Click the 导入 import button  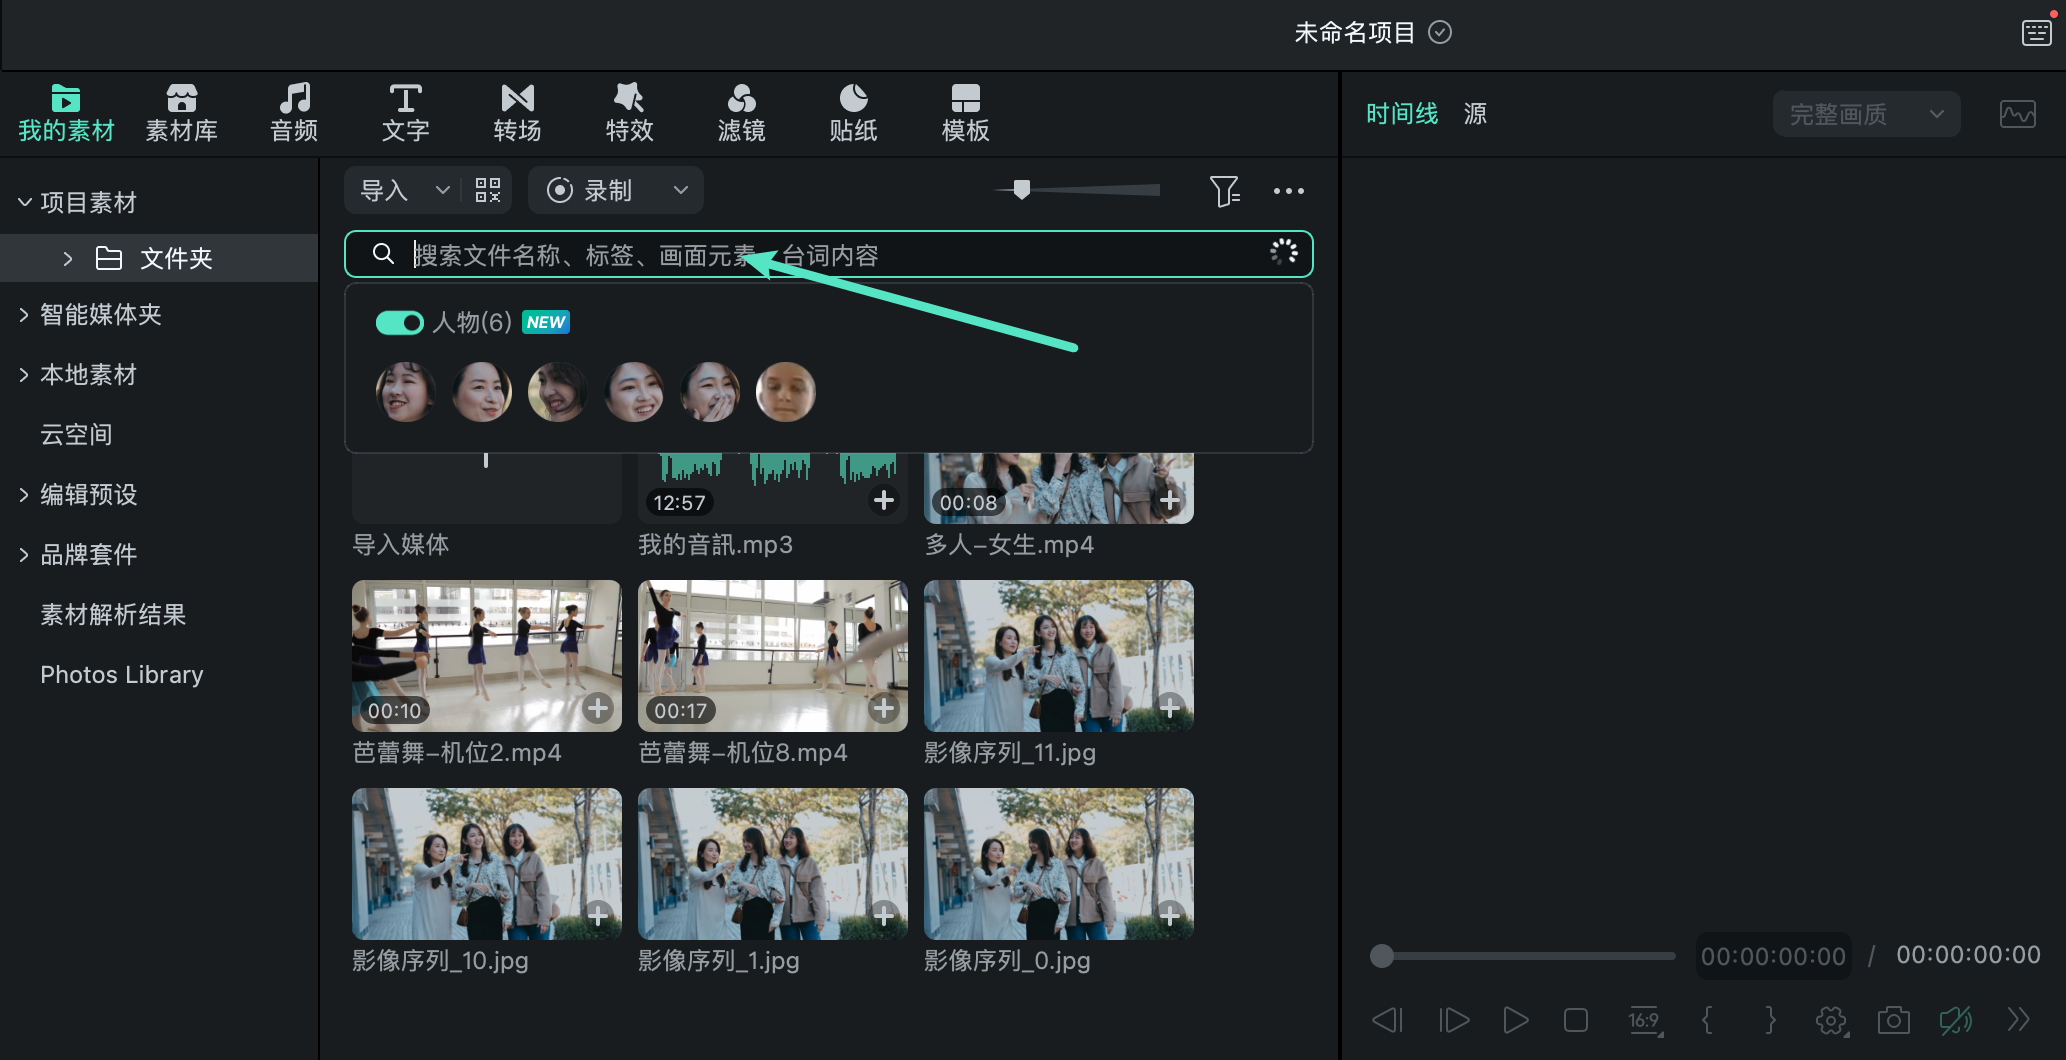(x=384, y=190)
